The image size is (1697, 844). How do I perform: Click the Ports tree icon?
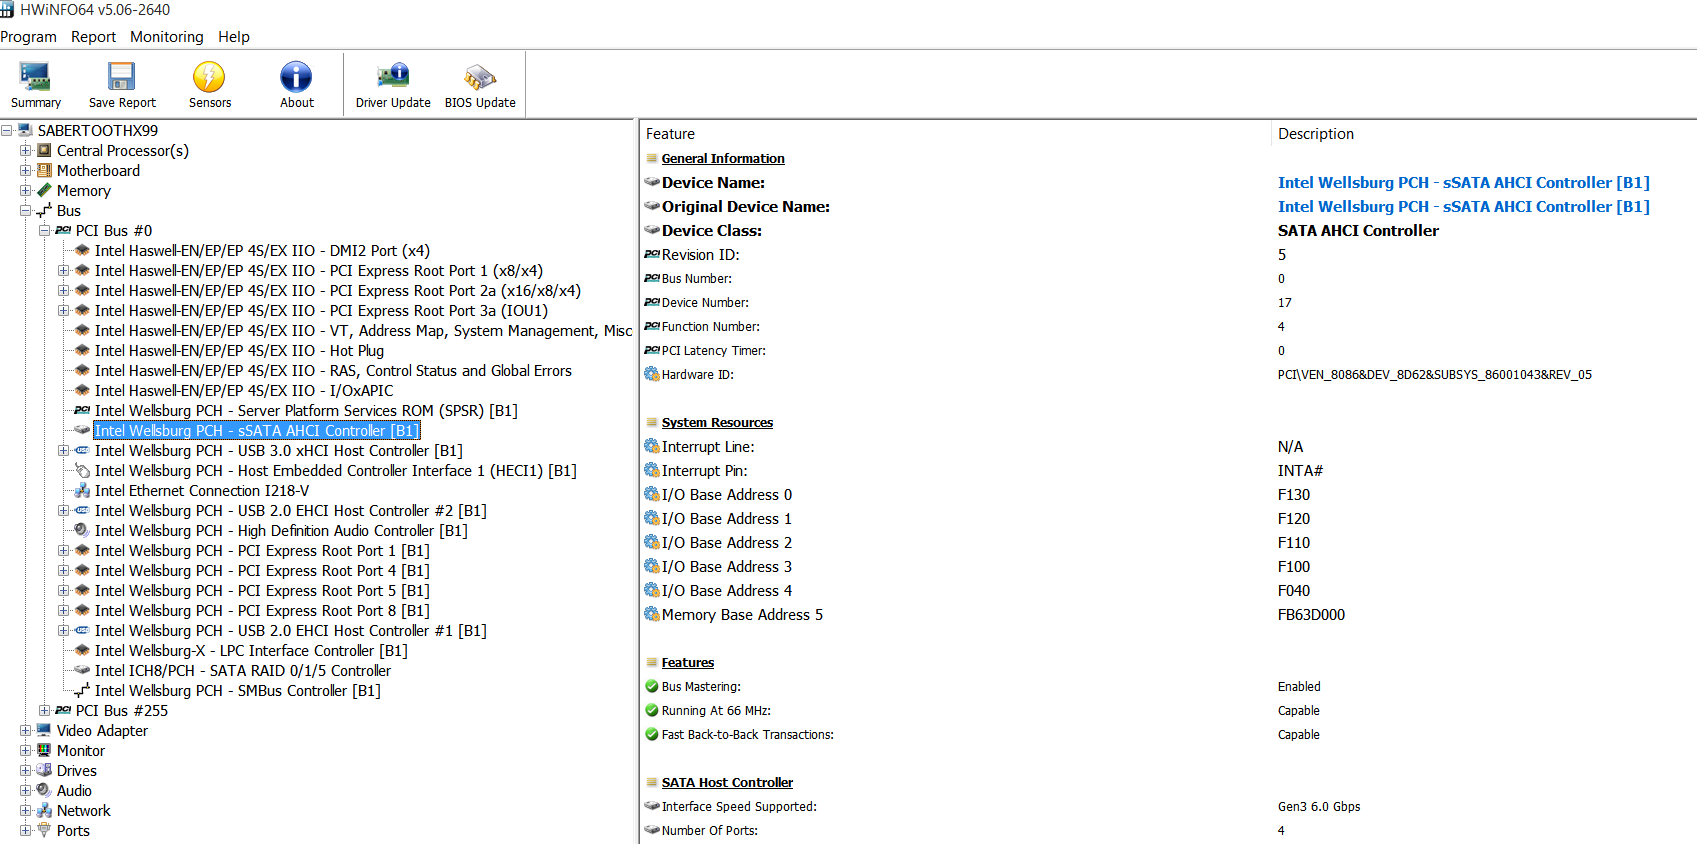click(44, 830)
